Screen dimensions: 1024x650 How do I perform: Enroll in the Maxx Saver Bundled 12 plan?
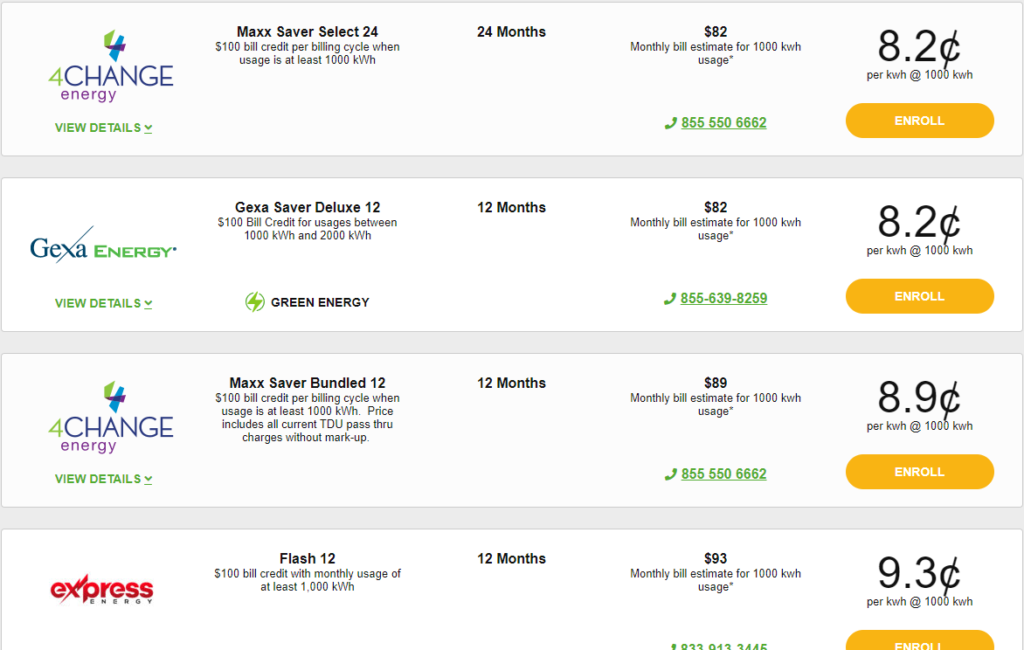(x=920, y=472)
